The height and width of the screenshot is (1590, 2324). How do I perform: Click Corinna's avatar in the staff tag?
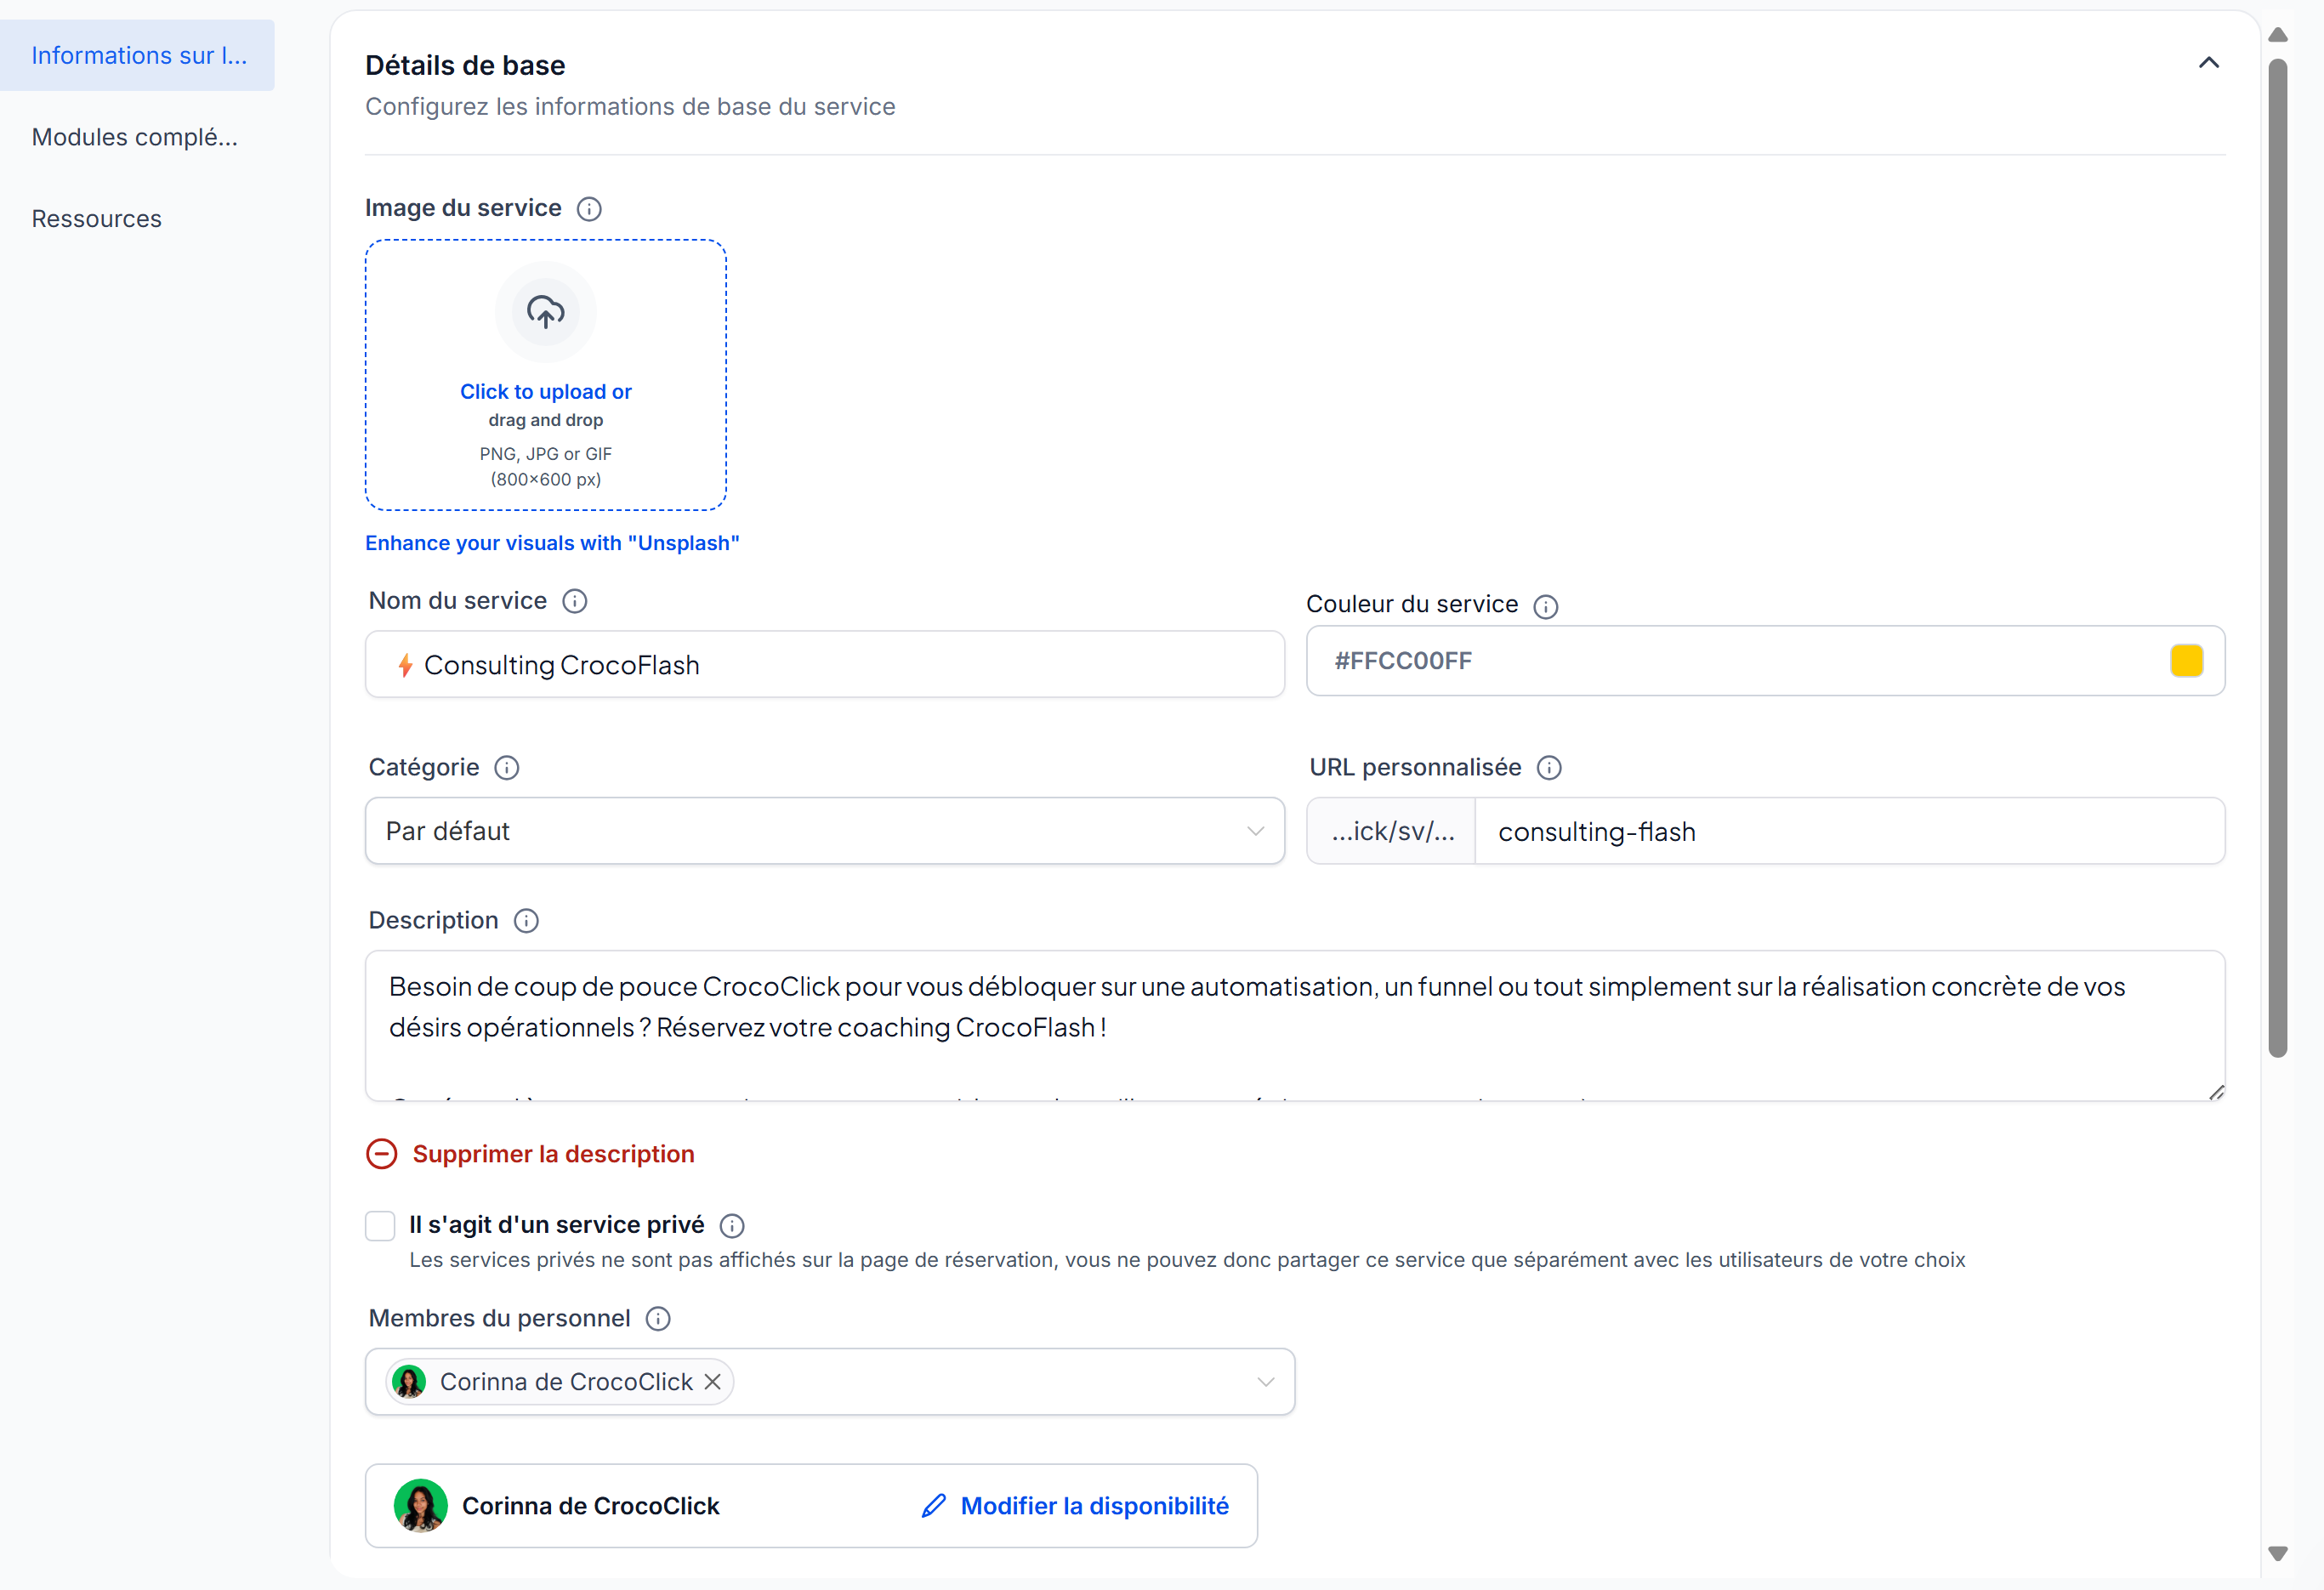(x=409, y=1382)
